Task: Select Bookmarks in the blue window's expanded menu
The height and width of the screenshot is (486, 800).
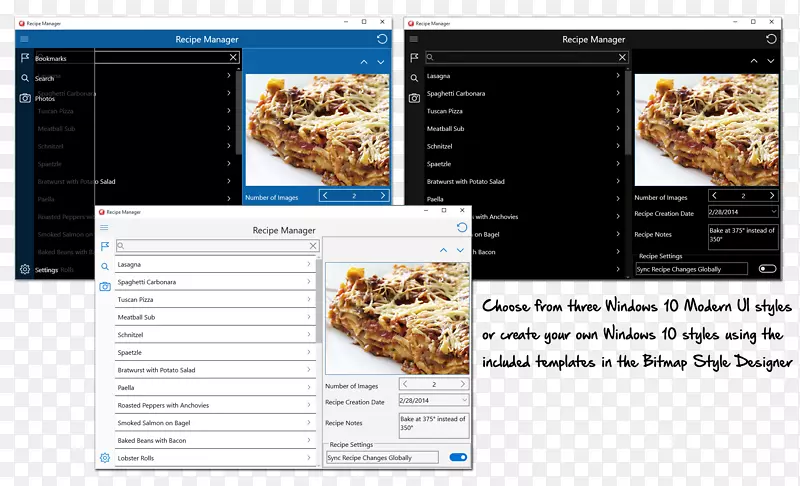Action: [x=51, y=59]
